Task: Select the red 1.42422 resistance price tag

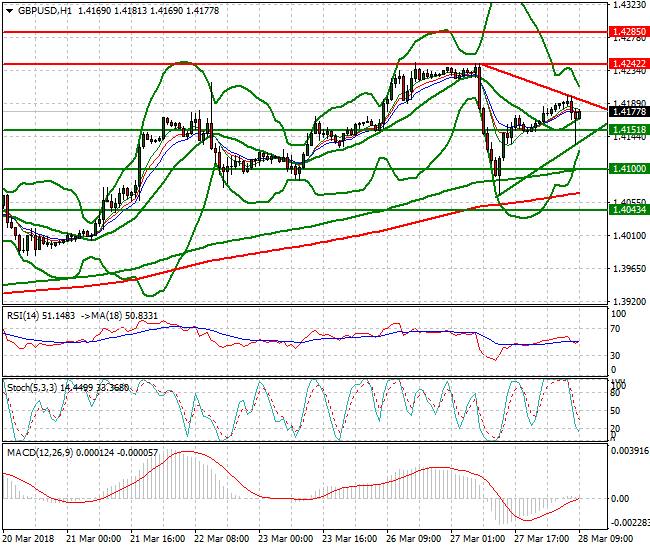Action: pos(628,63)
